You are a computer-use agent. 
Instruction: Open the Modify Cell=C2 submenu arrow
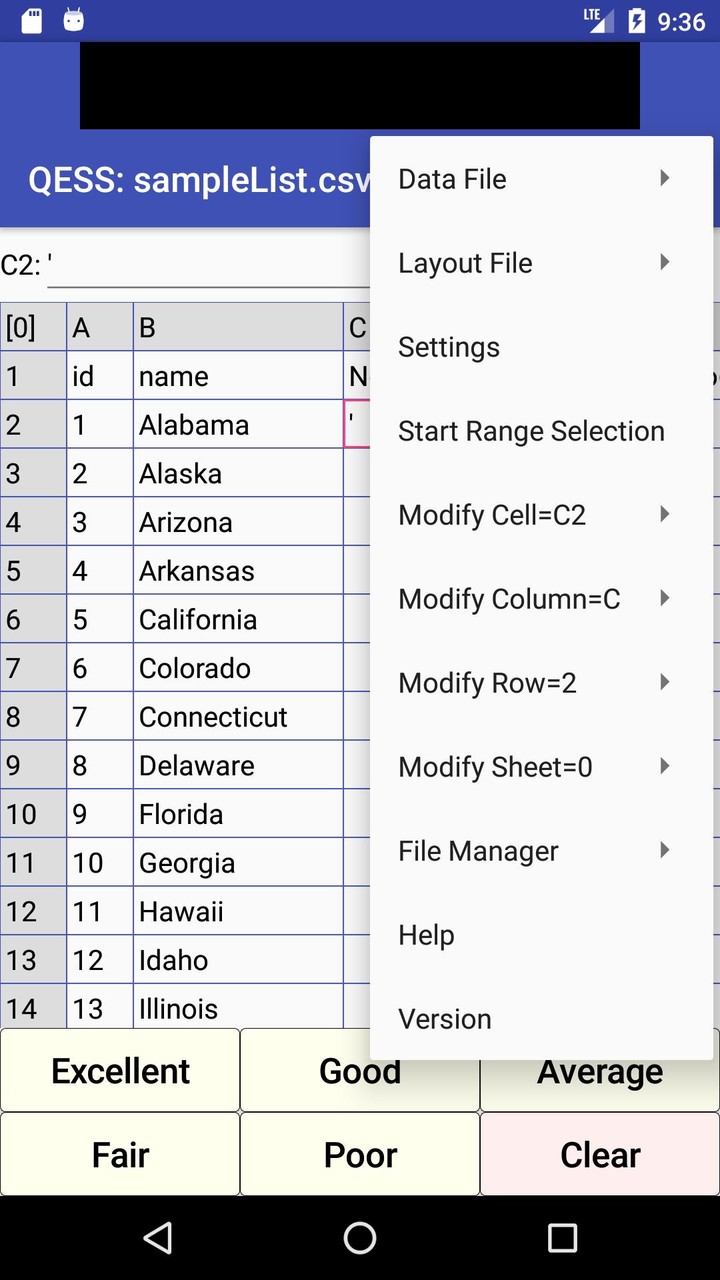click(664, 515)
